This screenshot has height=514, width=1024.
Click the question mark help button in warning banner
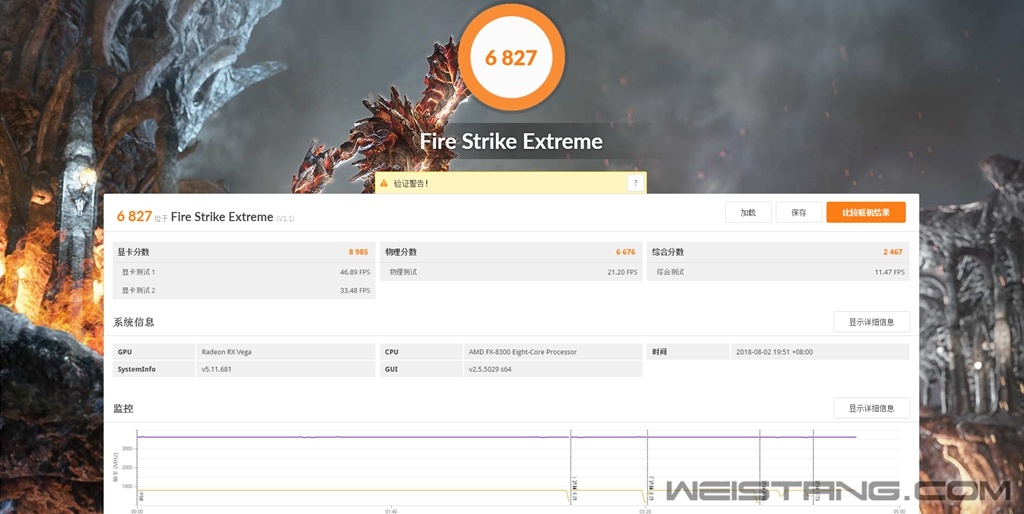pyautogui.click(x=635, y=183)
